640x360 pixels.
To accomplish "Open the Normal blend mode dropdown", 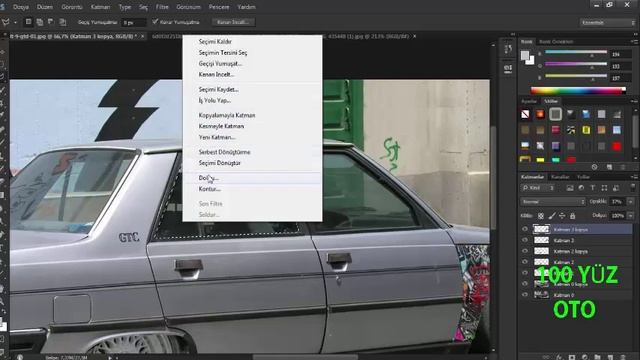I will click(x=553, y=202).
